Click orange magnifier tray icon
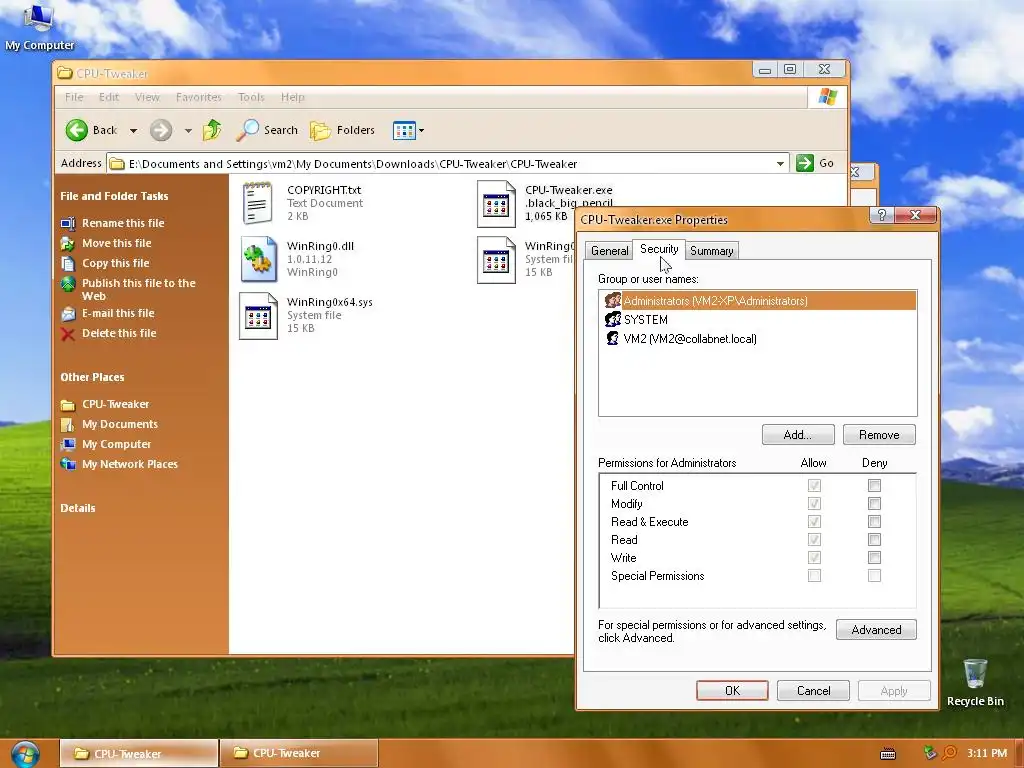1024x768 pixels. [x=949, y=753]
